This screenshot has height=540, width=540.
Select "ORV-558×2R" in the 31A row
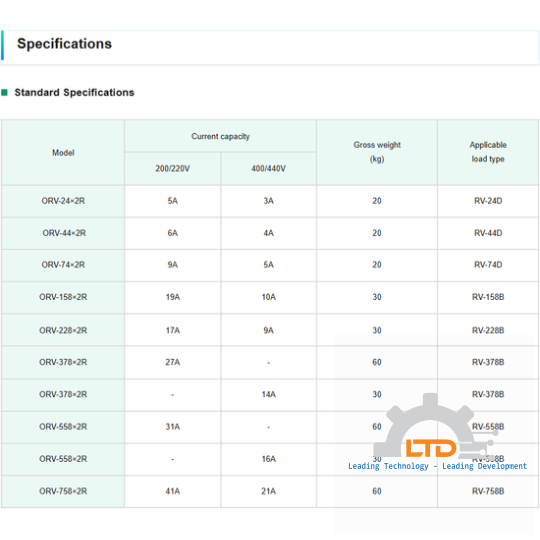[63, 427]
